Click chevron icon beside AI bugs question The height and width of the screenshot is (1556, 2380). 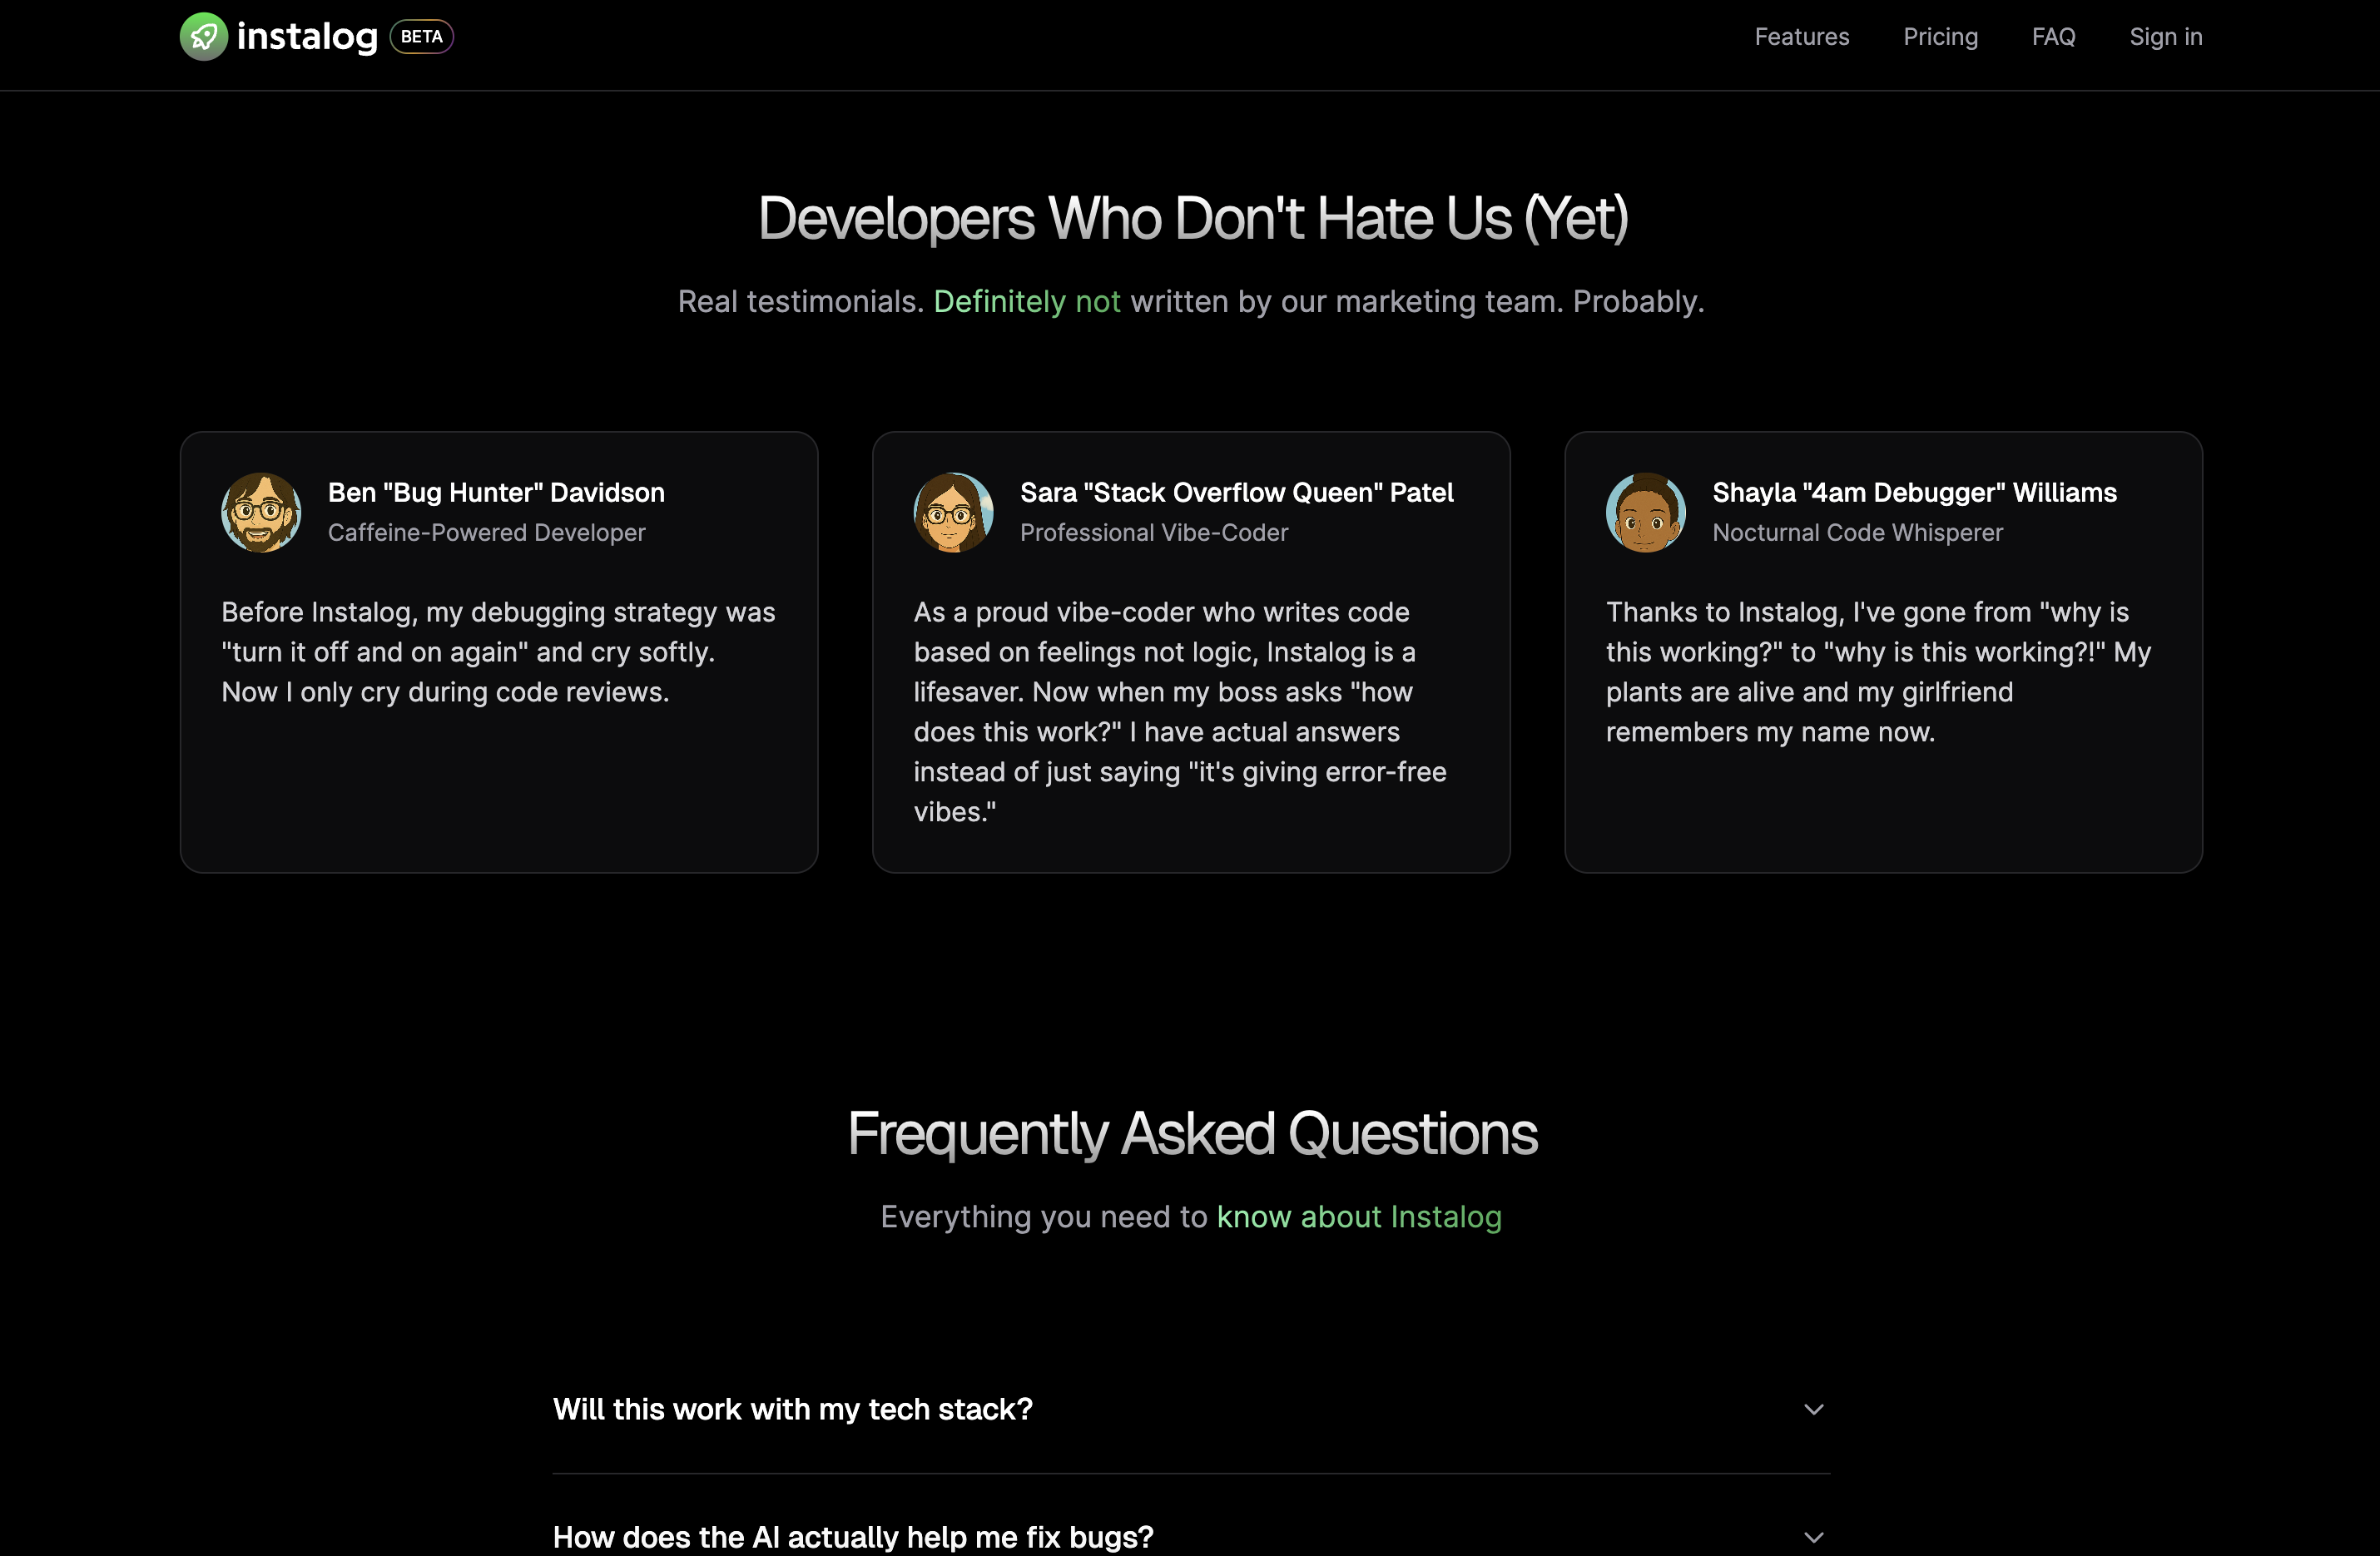tap(1813, 1537)
